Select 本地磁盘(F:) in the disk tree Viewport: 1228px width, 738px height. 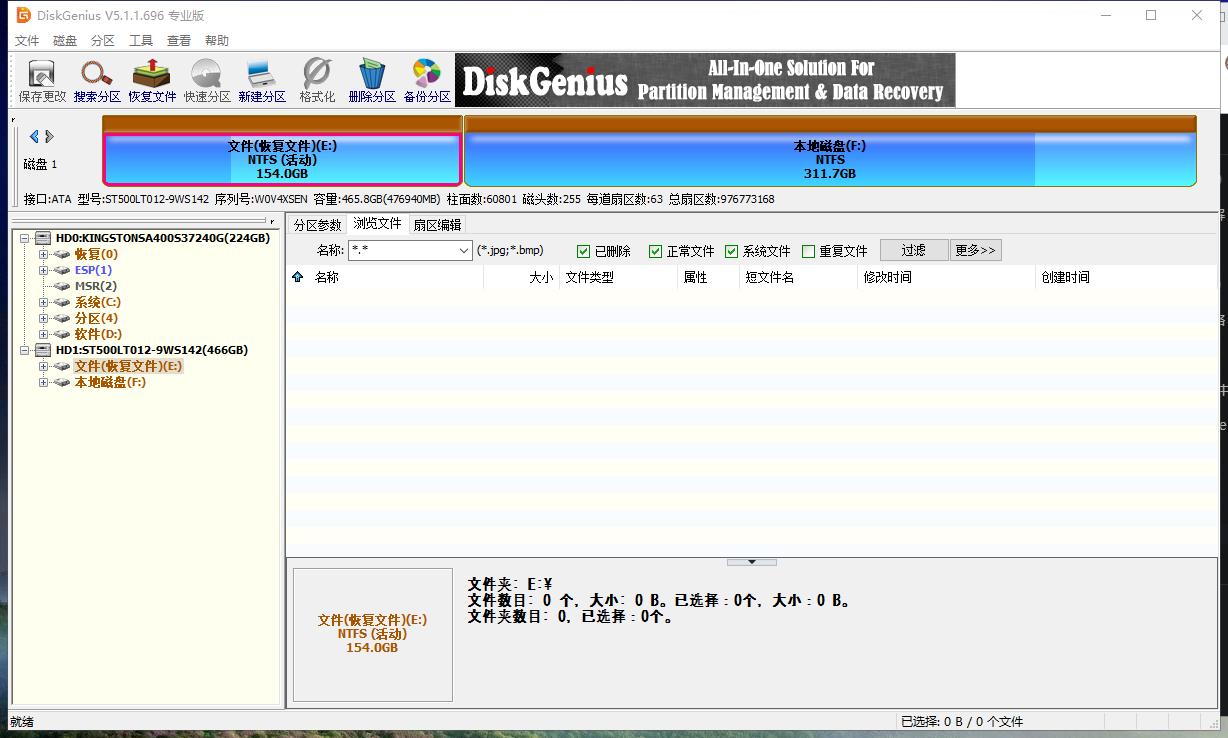[110, 382]
